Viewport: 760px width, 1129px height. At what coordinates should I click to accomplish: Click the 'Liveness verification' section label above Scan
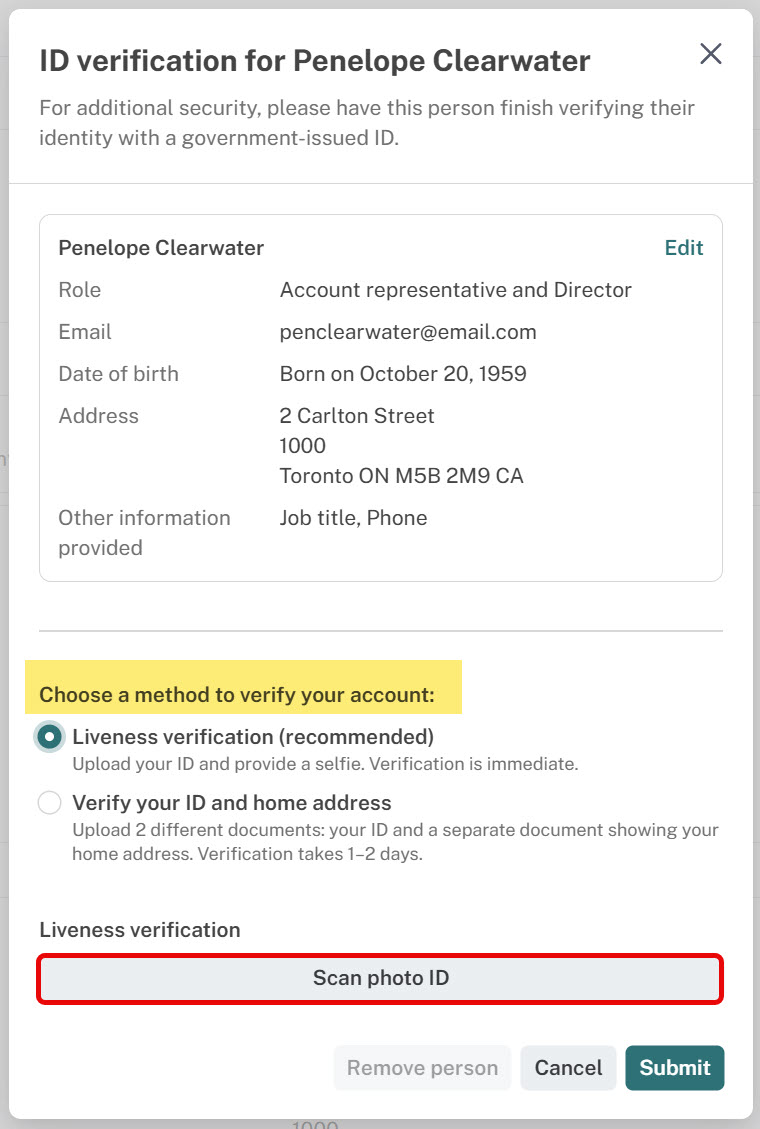140,930
